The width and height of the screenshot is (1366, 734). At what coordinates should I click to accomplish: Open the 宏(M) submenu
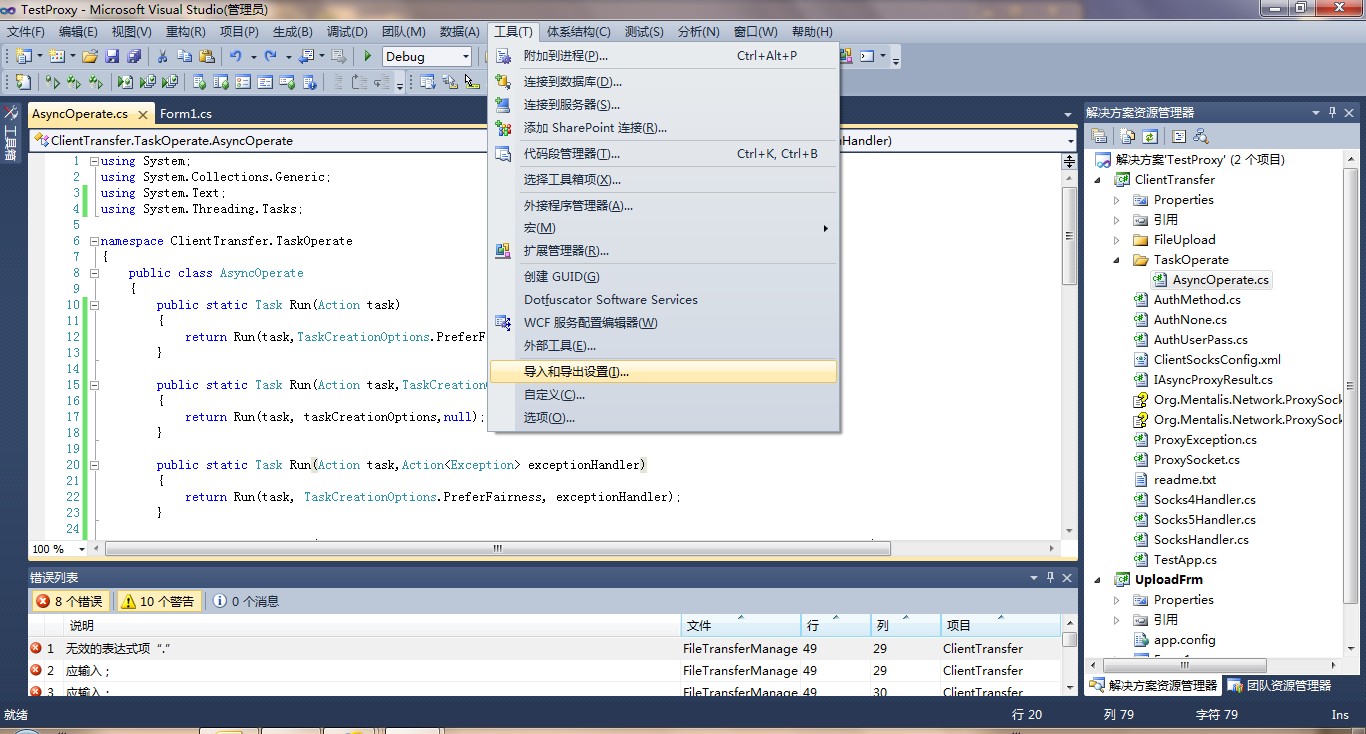[663, 228]
